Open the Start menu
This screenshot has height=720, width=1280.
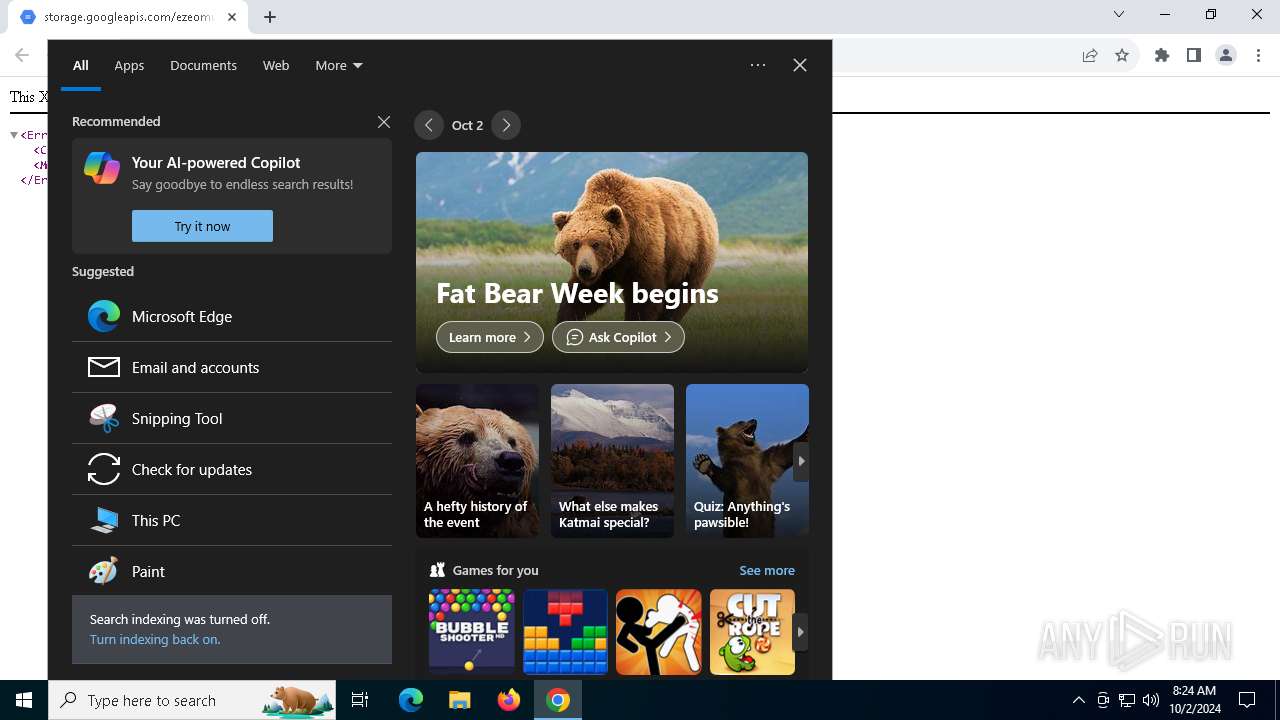coord(24,700)
